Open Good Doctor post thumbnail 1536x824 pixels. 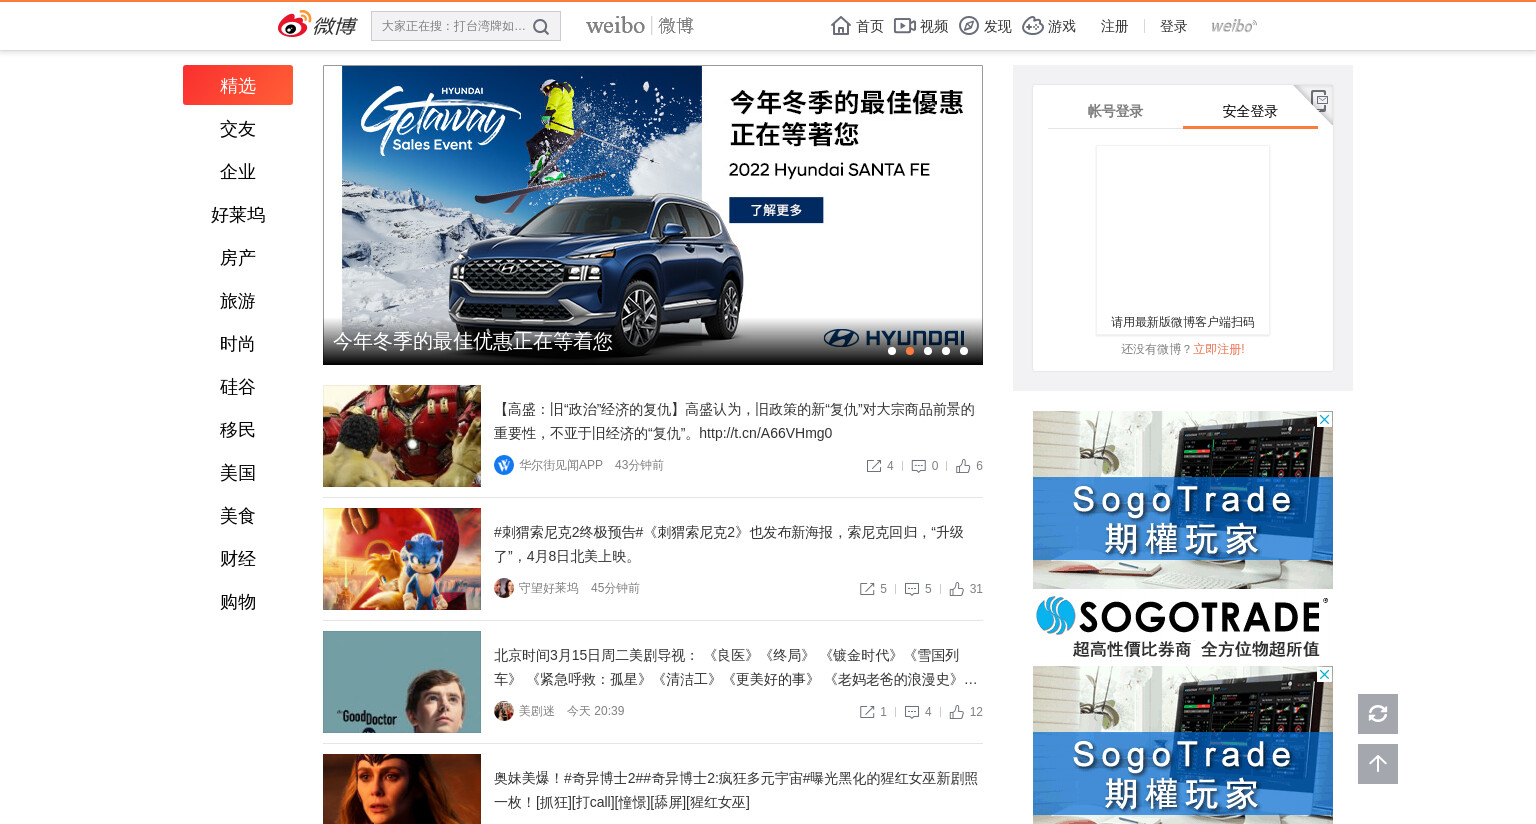point(402,682)
